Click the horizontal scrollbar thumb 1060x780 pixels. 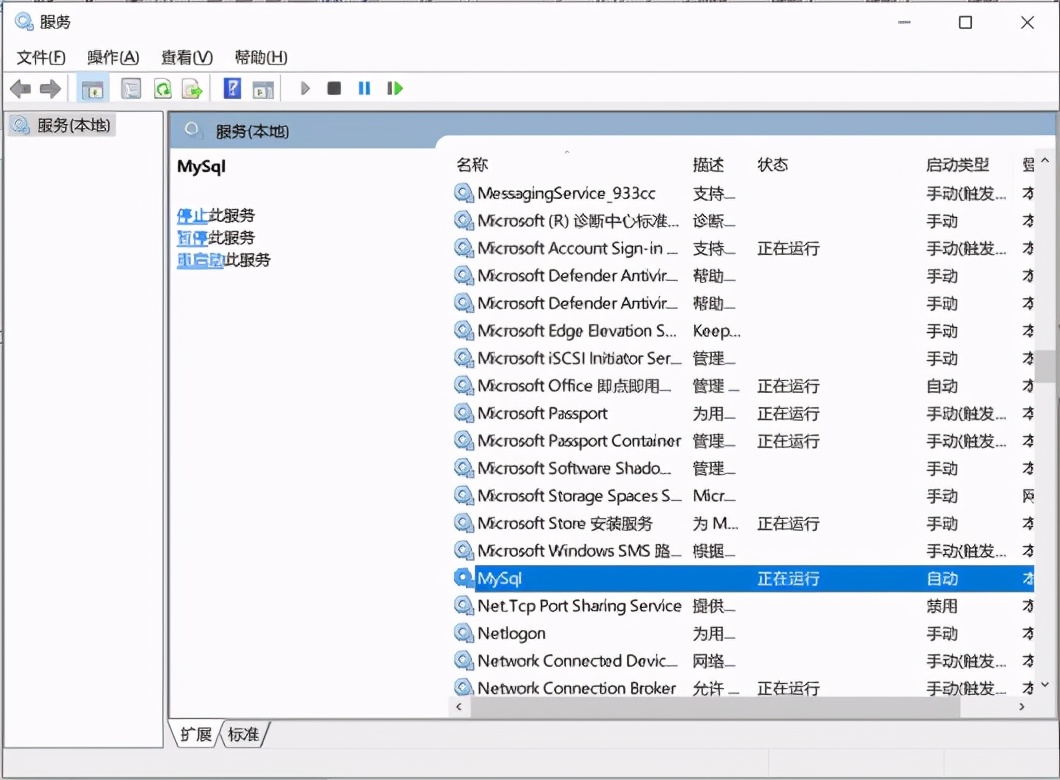715,707
